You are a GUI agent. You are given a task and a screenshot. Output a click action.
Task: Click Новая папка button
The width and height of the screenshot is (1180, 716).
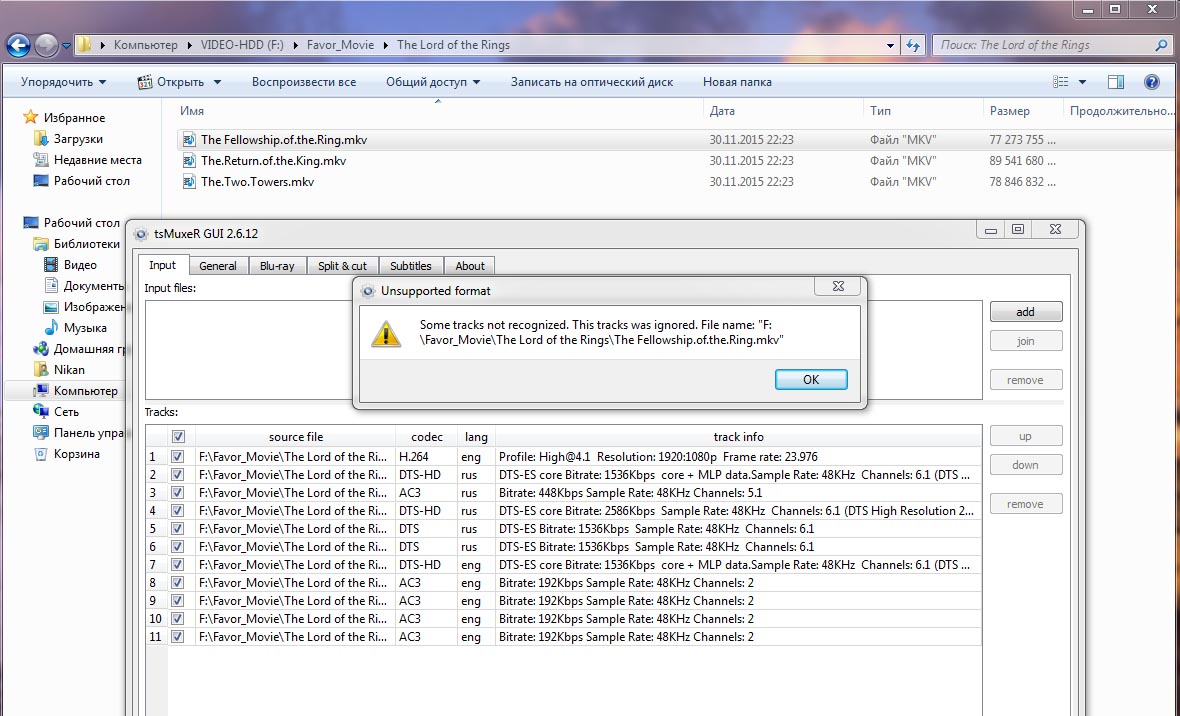tap(738, 82)
